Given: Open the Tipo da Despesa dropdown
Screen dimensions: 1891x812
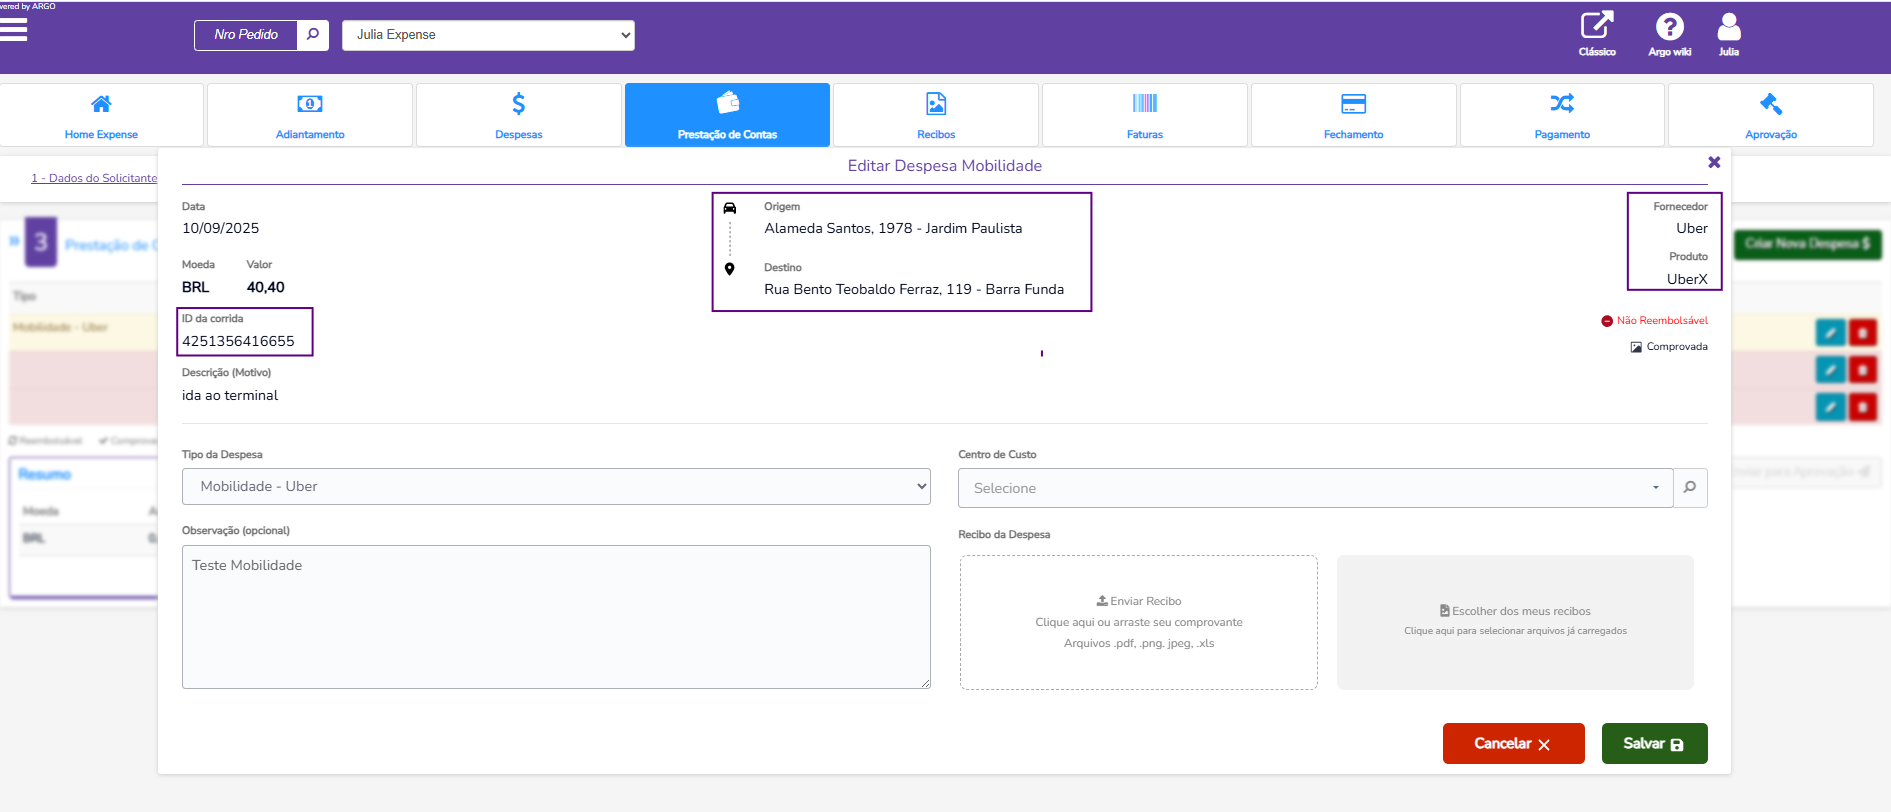Looking at the screenshot, I should pyautogui.click(x=556, y=487).
